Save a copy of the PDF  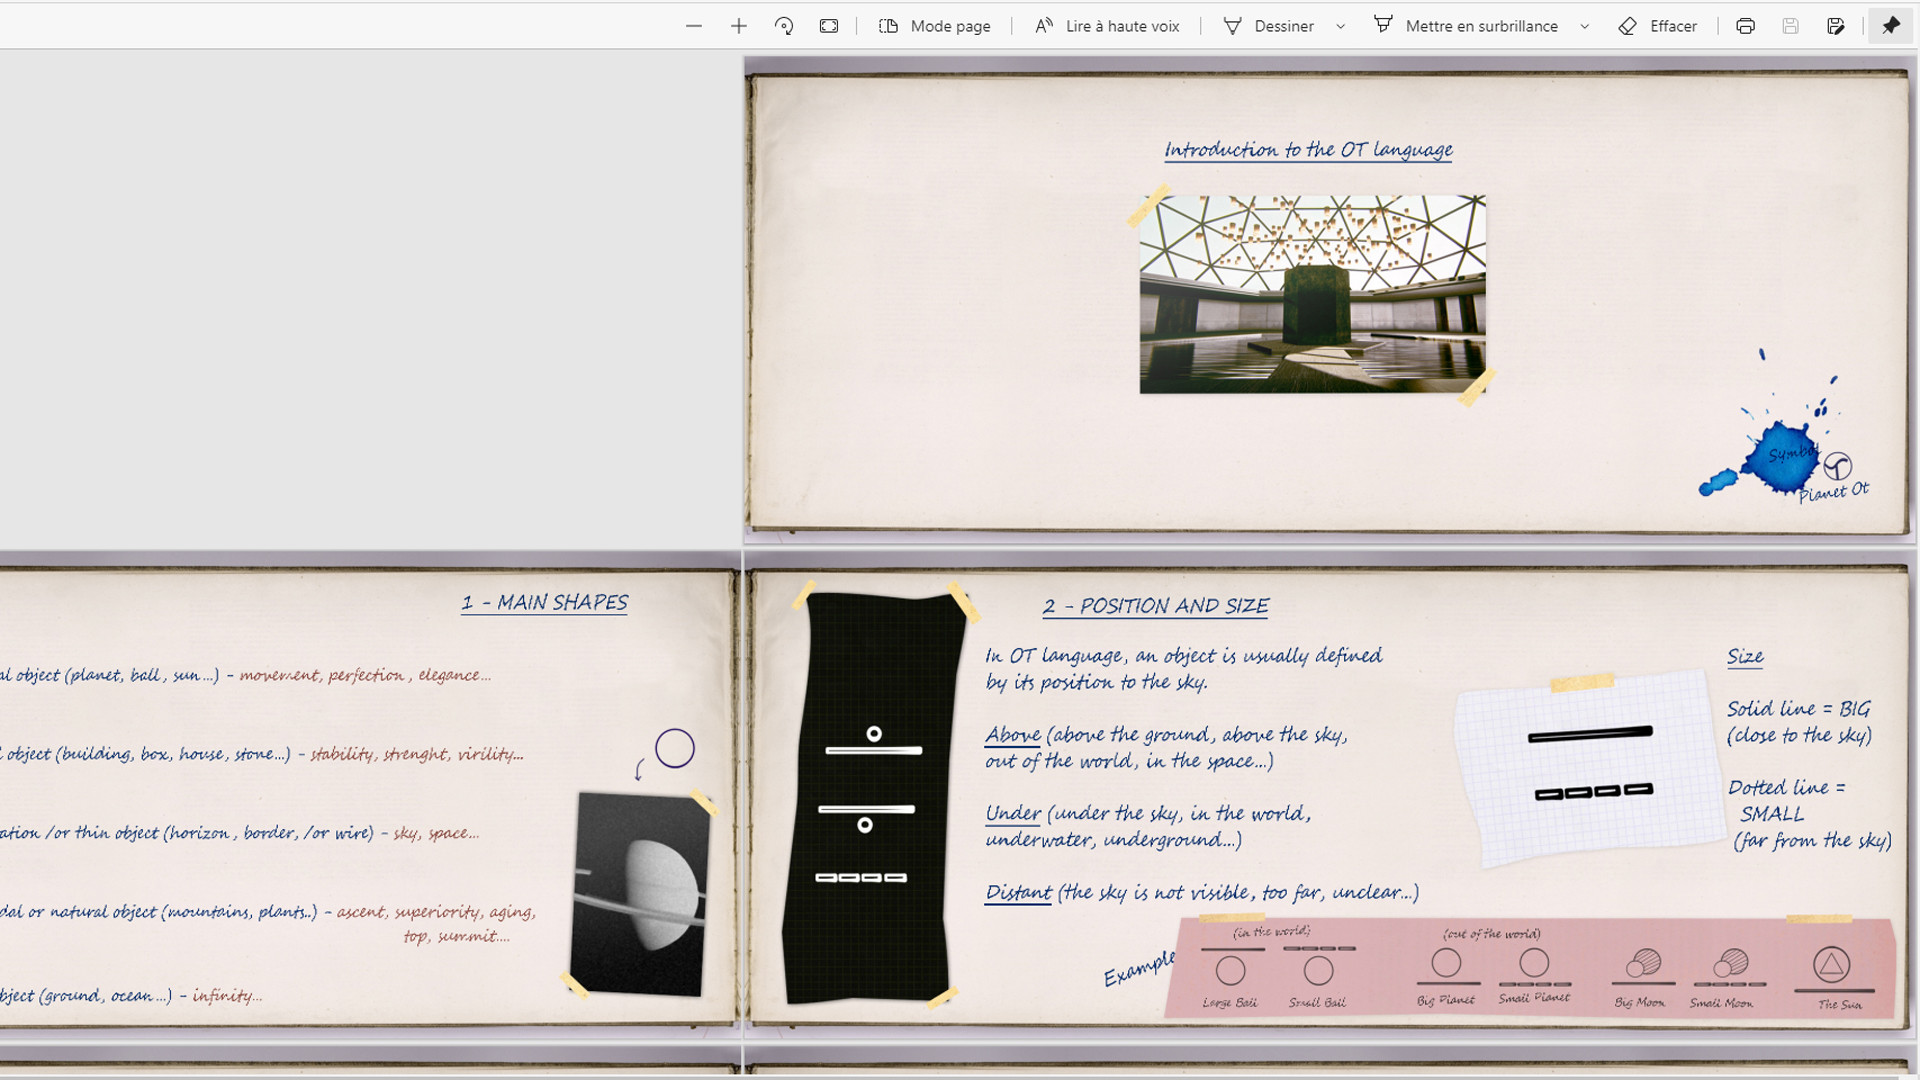click(1837, 26)
